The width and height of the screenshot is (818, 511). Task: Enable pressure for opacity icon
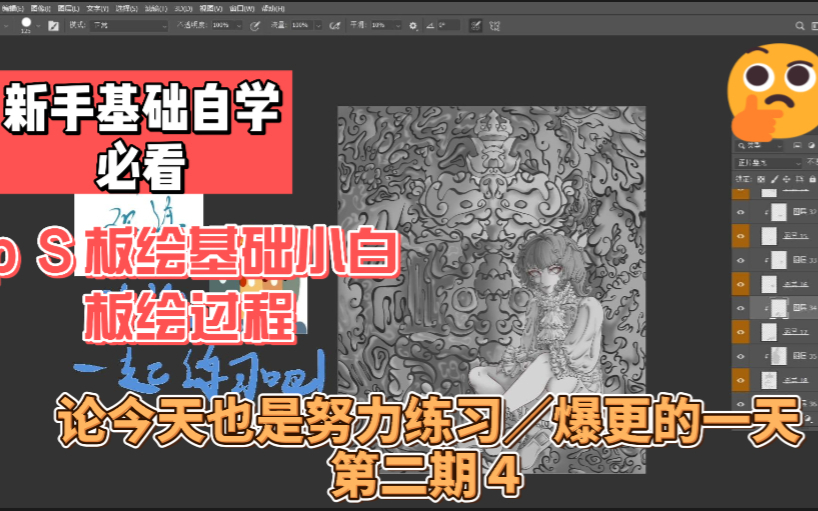click(x=254, y=23)
